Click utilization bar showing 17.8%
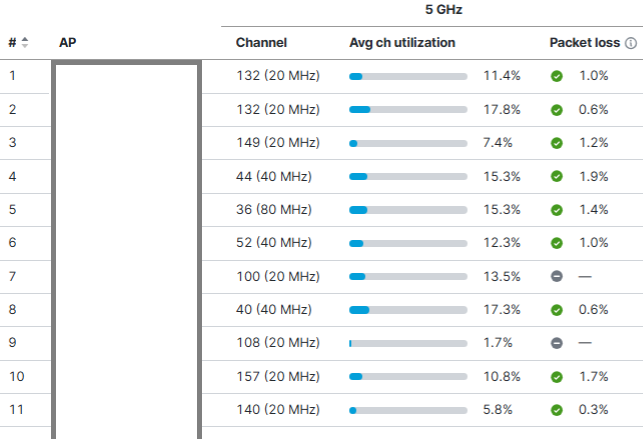 click(408, 110)
